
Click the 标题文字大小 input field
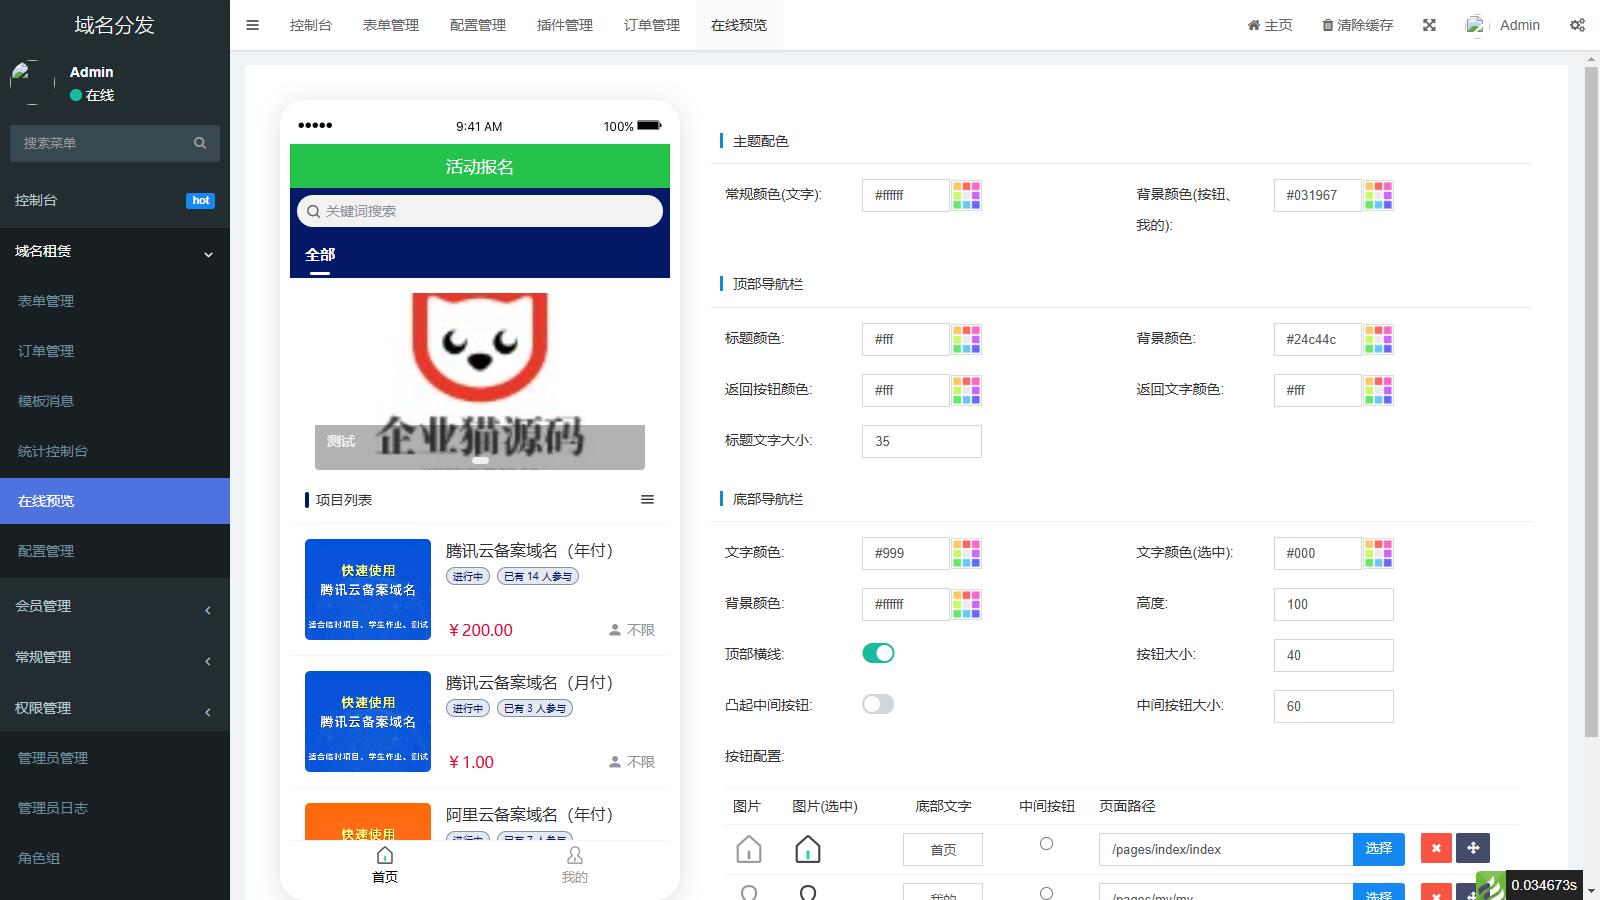(921, 441)
